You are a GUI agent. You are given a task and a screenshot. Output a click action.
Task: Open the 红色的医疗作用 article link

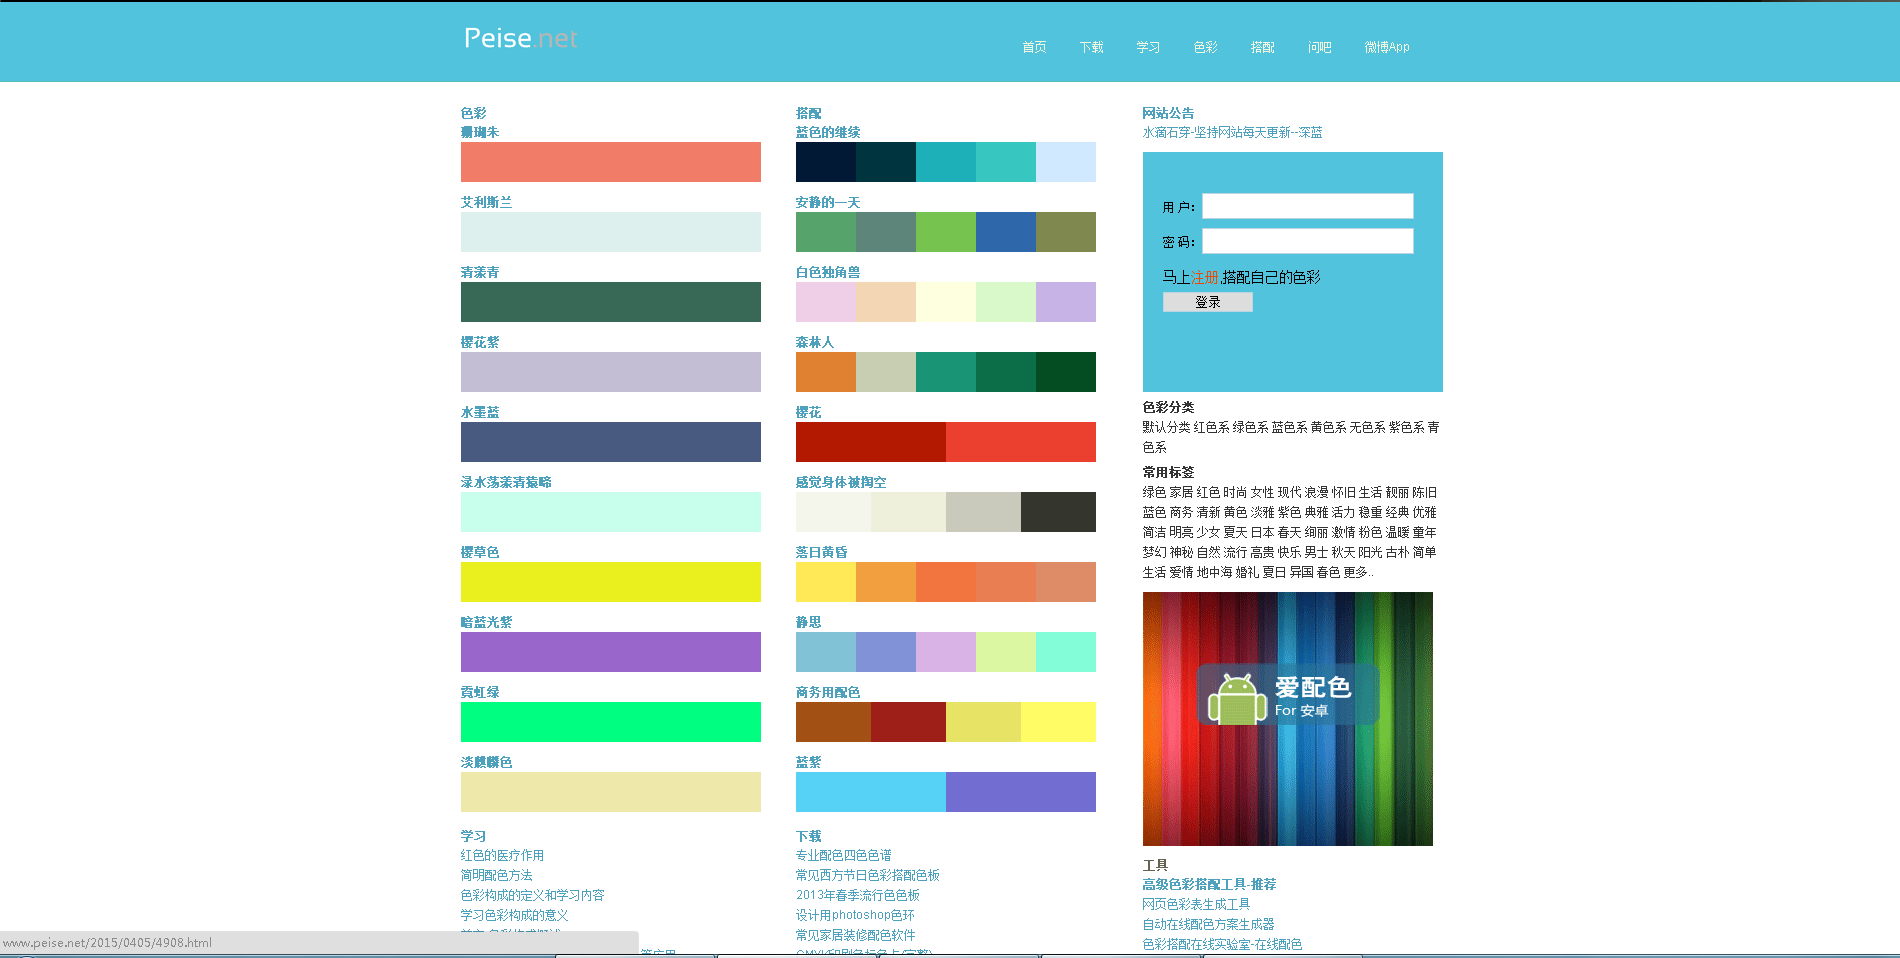(x=502, y=855)
